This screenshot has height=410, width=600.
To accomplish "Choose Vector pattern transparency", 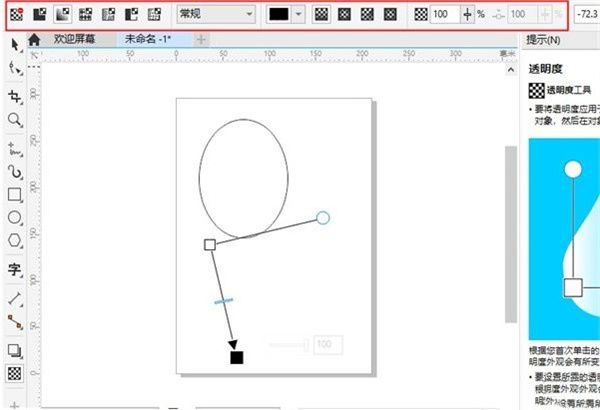I will pyautogui.click(x=85, y=15).
